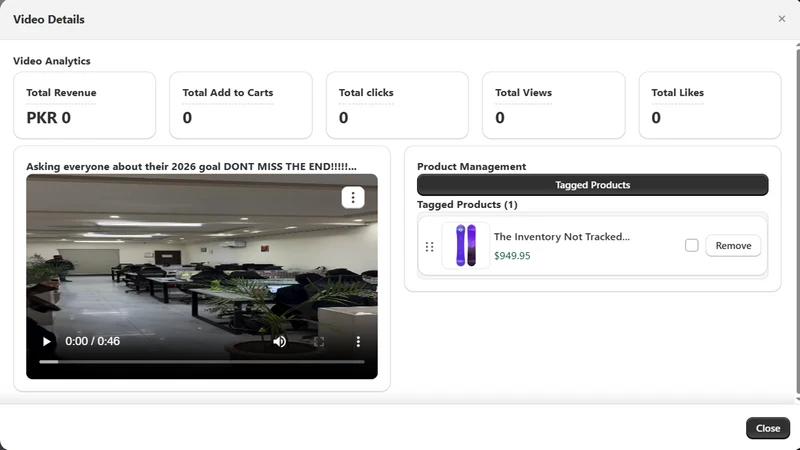Click the Close button at bottom
This screenshot has width=800, height=450.
768,428
